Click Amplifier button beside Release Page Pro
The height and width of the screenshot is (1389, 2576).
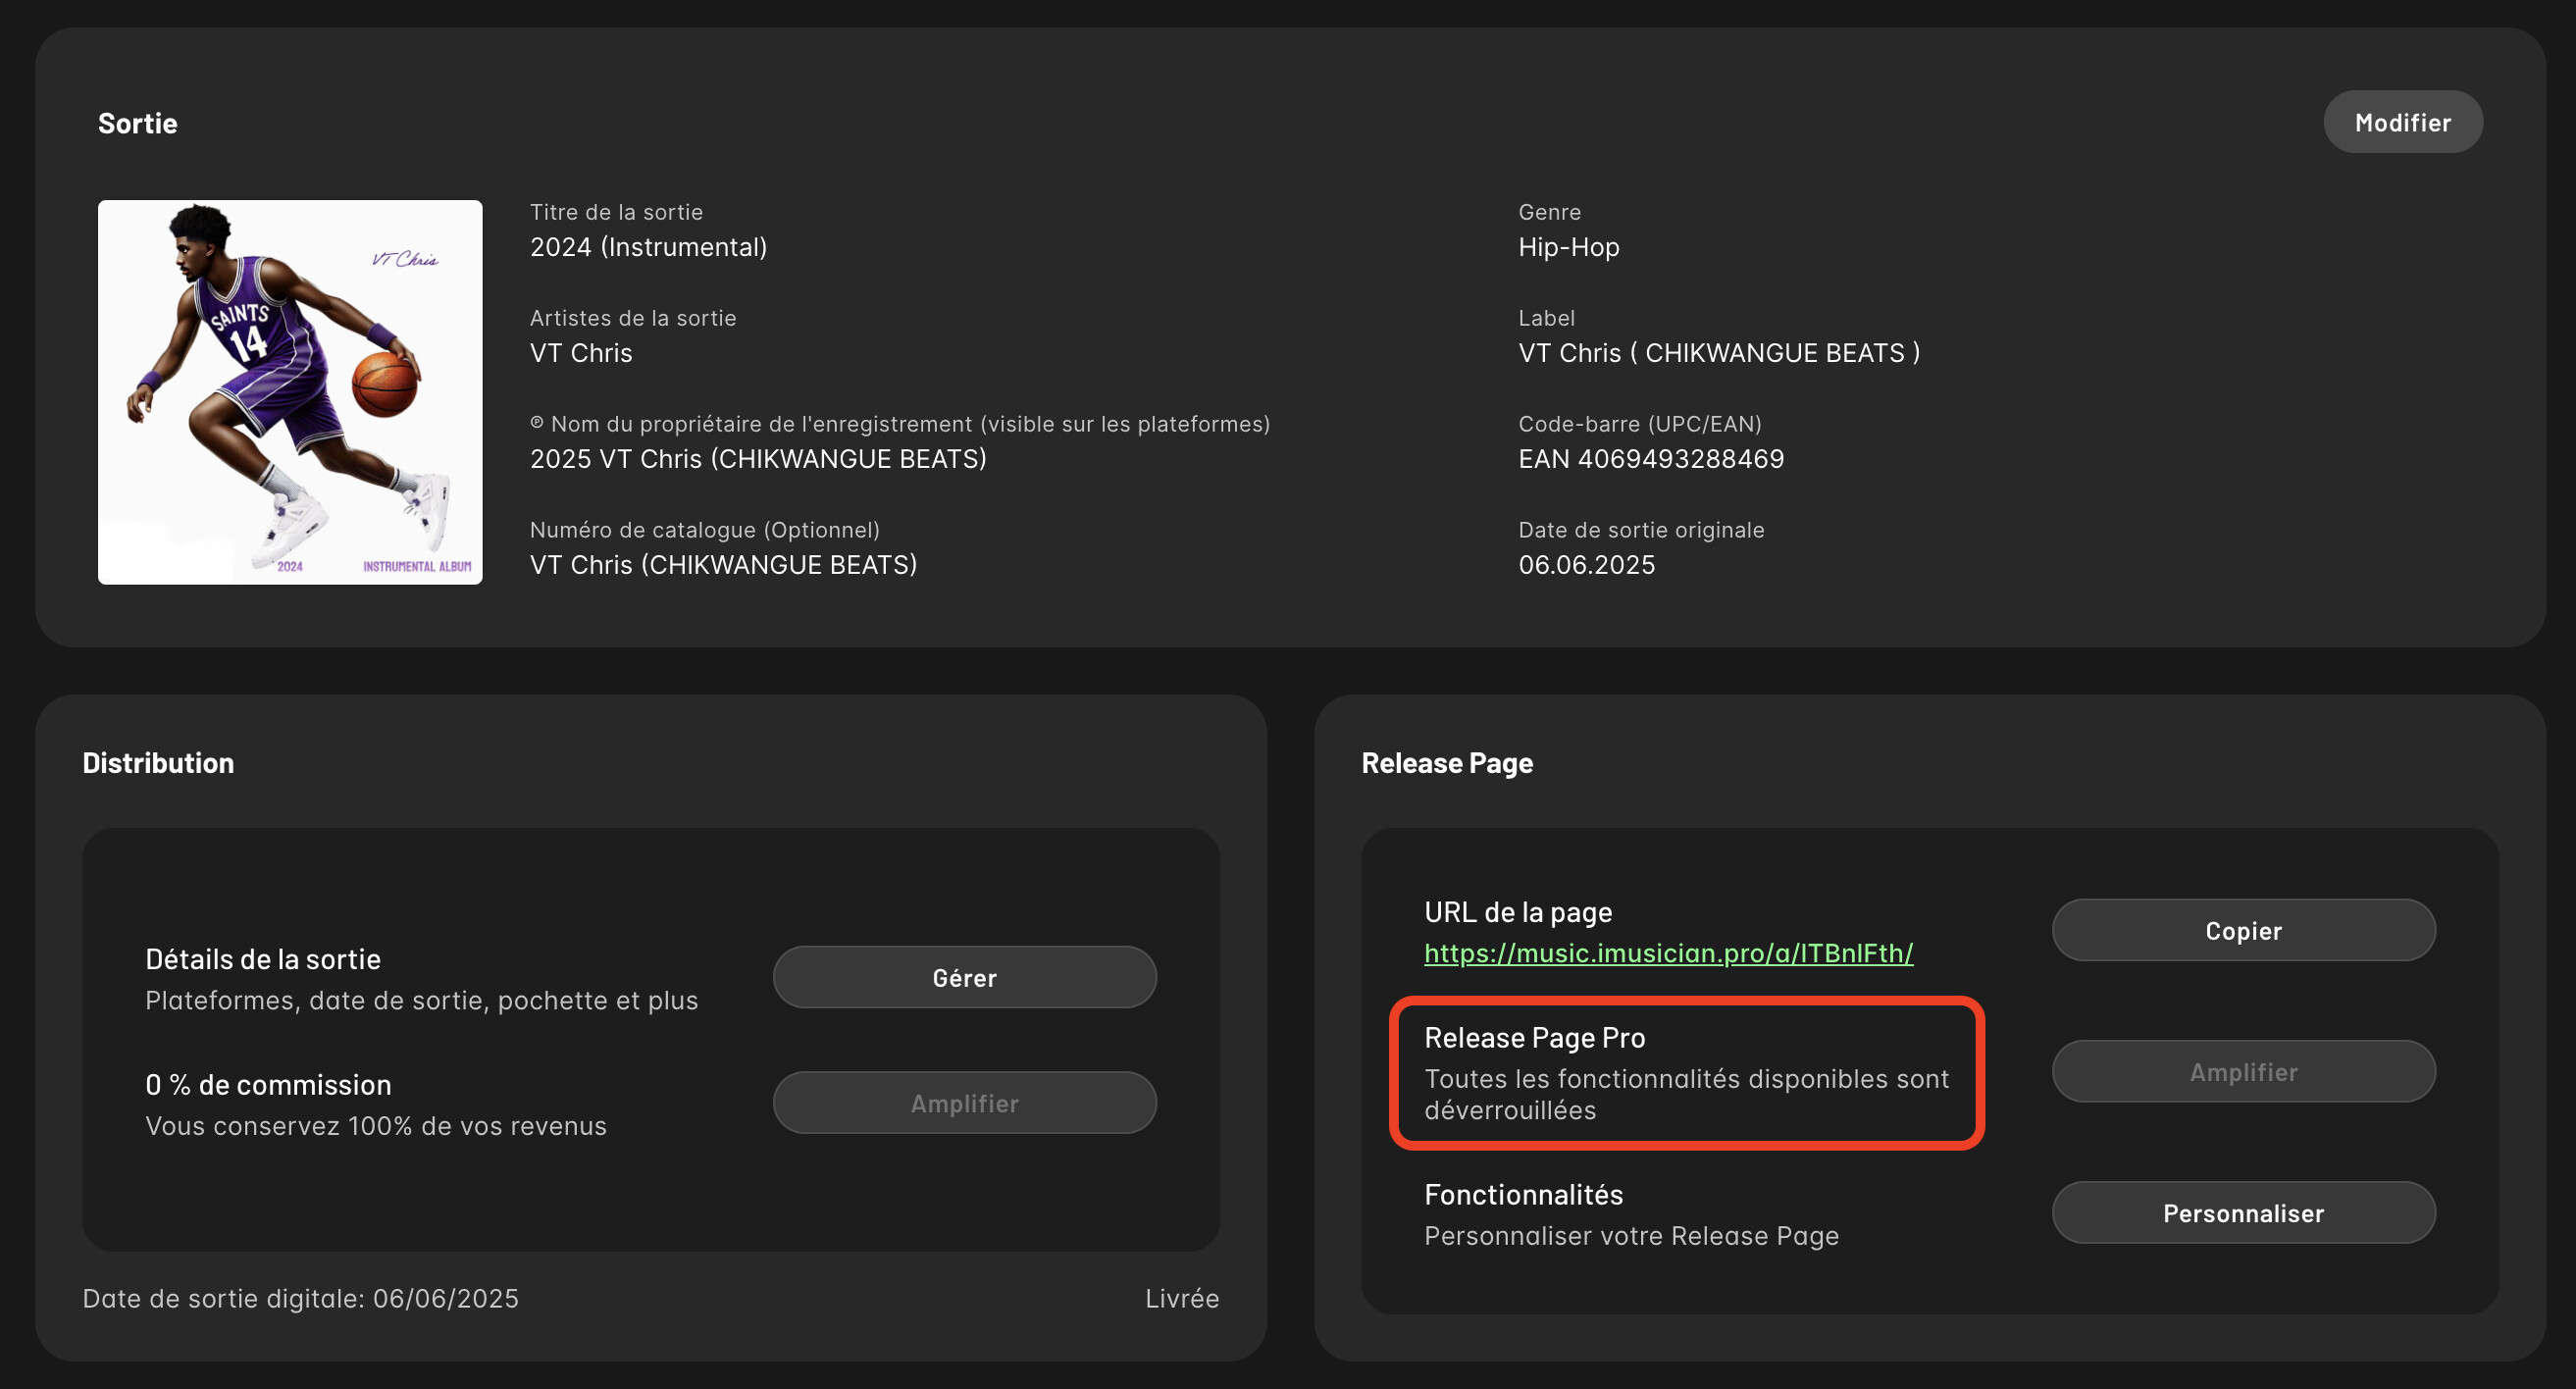point(2243,1072)
